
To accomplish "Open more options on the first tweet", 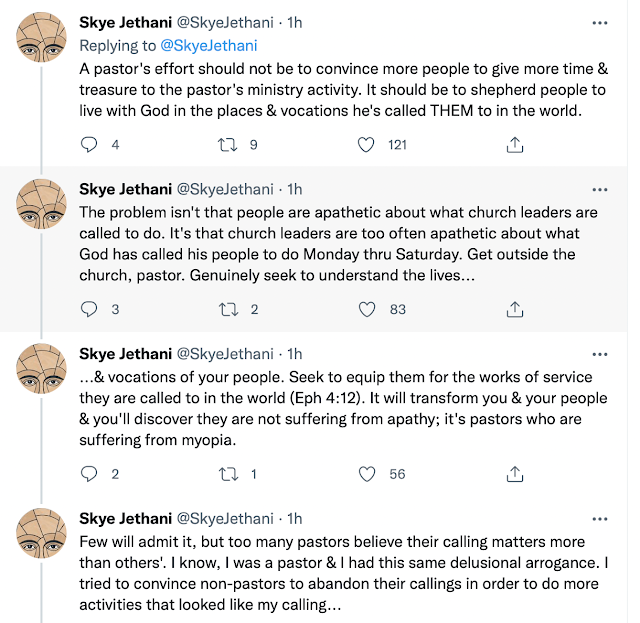I will [x=598, y=21].
